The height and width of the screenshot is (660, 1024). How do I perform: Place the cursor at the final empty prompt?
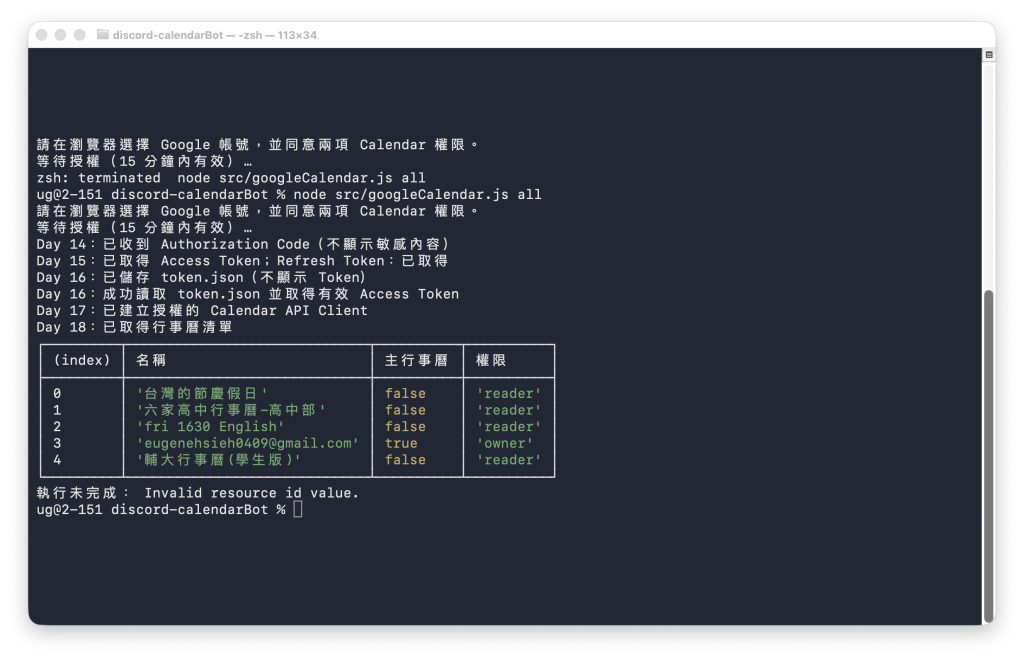[298, 509]
